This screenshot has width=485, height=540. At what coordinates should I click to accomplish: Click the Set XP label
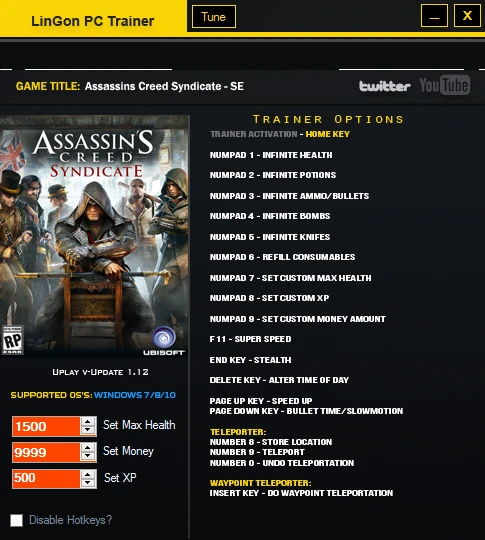click(x=120, y=478)
